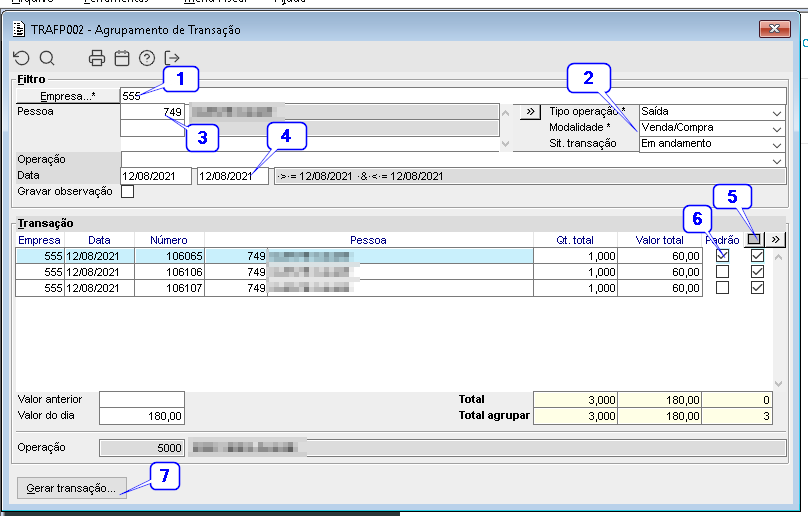Select transaction number 106107 cell

click(x=170, y=288)
